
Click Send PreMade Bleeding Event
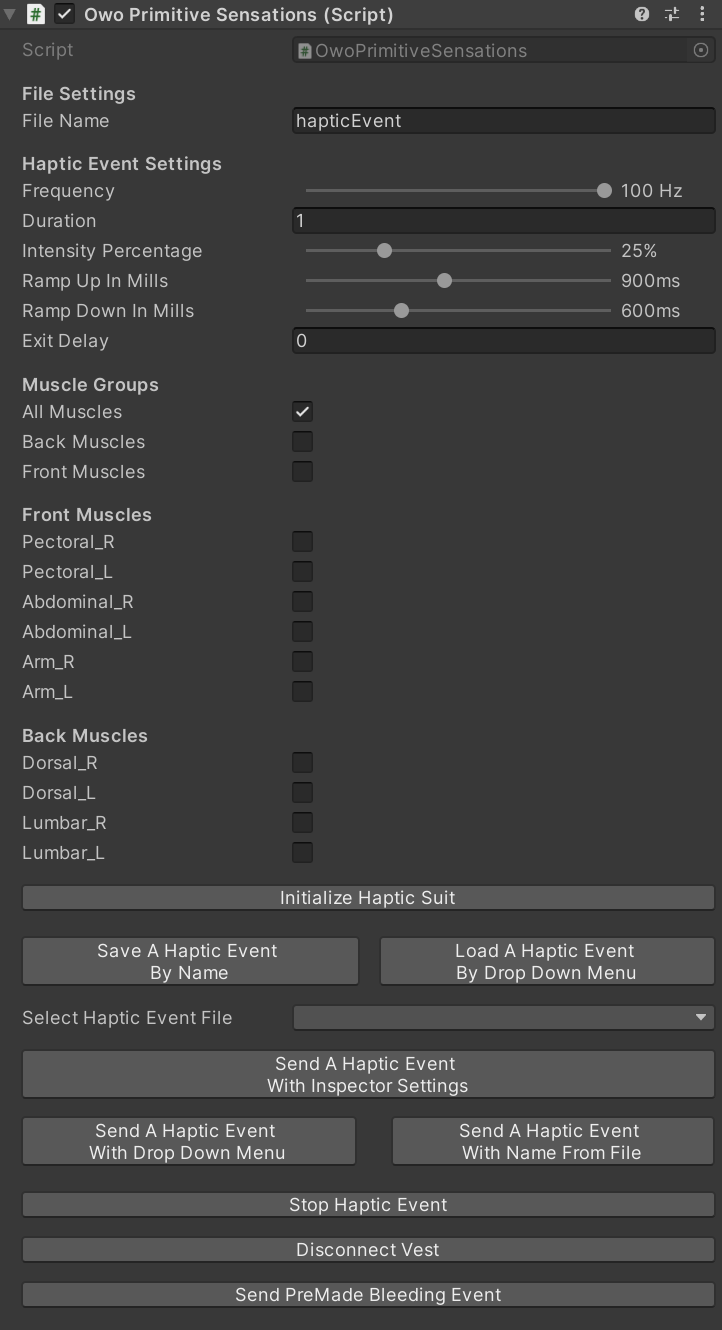pos(368,1294)
